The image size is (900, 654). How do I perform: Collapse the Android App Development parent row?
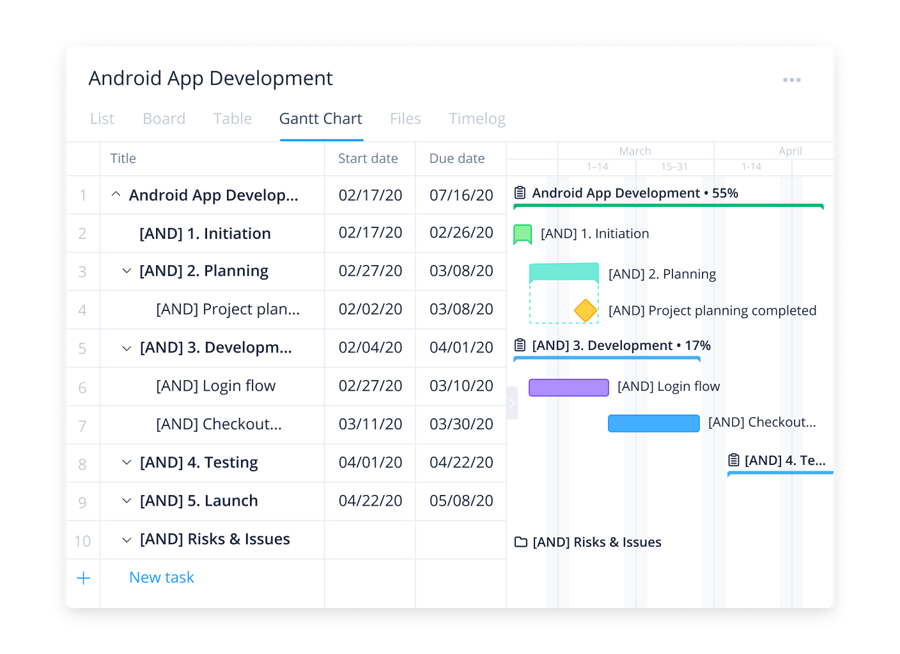click(x=116, y=194)
